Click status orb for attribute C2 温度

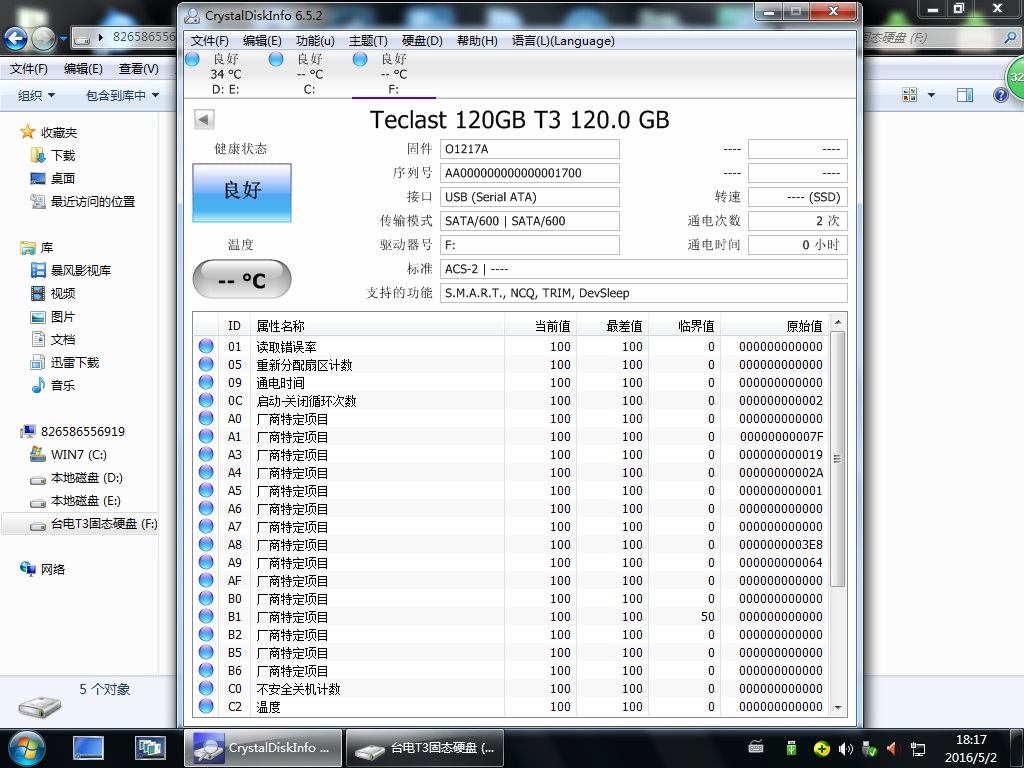click(x=206, y=707)
